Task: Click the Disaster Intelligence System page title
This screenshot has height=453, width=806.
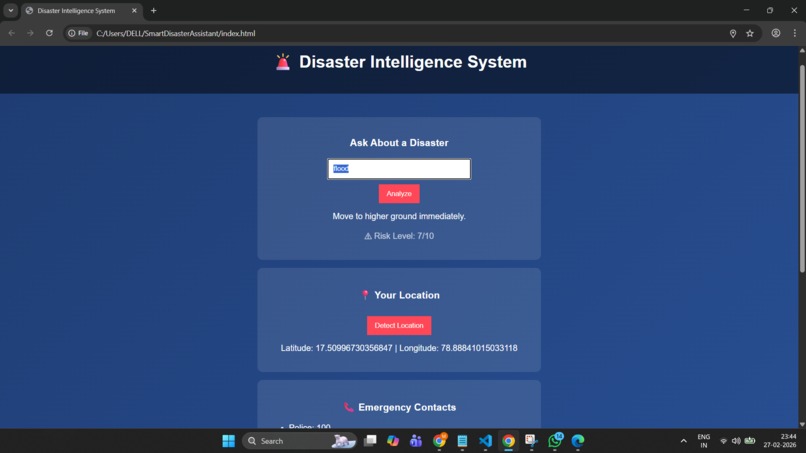Action: pos(413,62)
